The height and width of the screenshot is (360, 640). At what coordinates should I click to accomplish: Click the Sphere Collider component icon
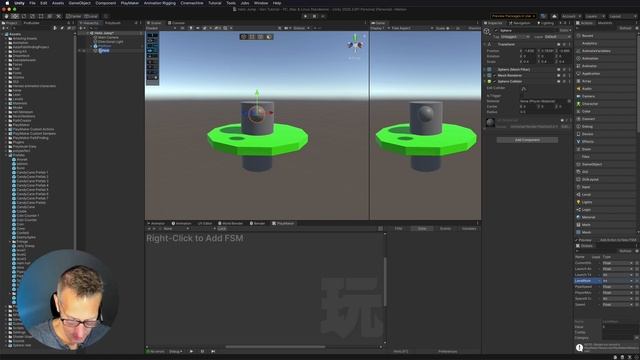pos(489,82)
